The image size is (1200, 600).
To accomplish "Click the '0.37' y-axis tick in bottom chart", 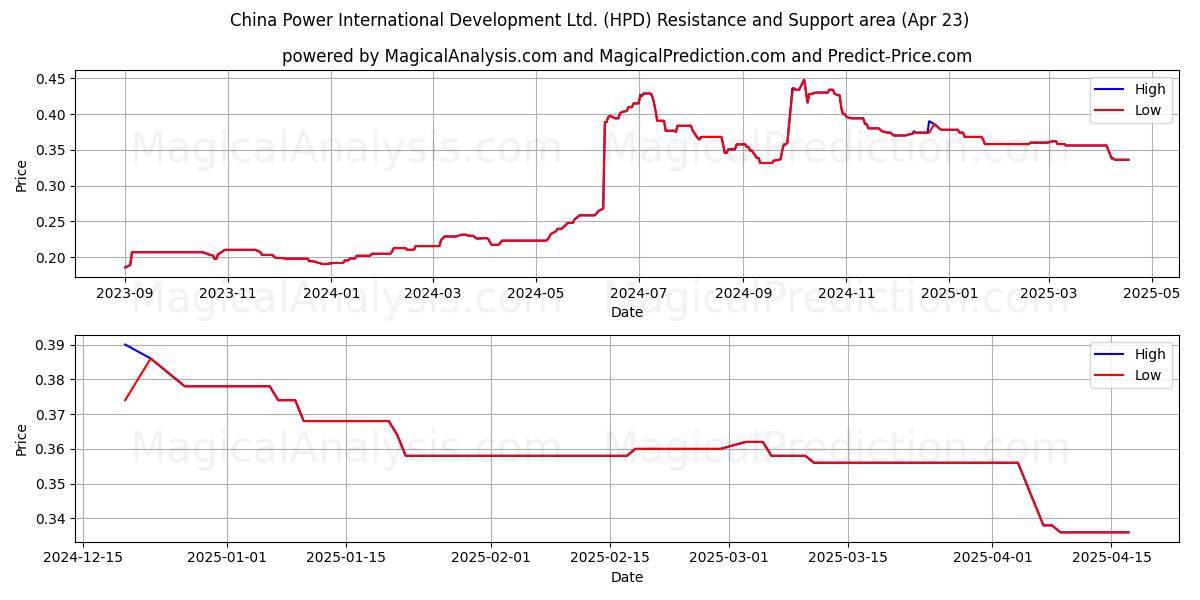I will click(50, 415).
